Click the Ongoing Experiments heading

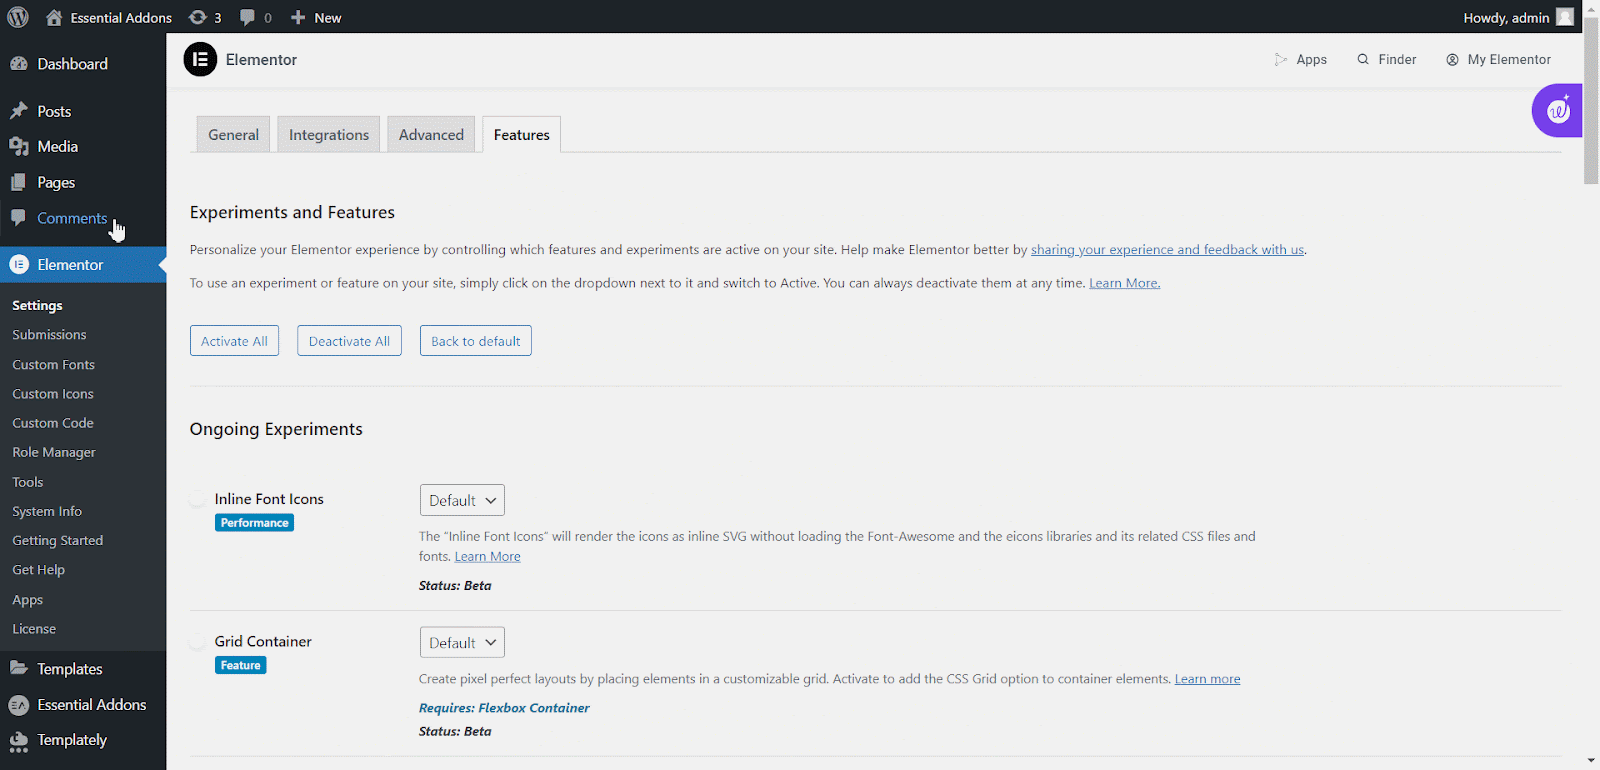tap(276, 429)
